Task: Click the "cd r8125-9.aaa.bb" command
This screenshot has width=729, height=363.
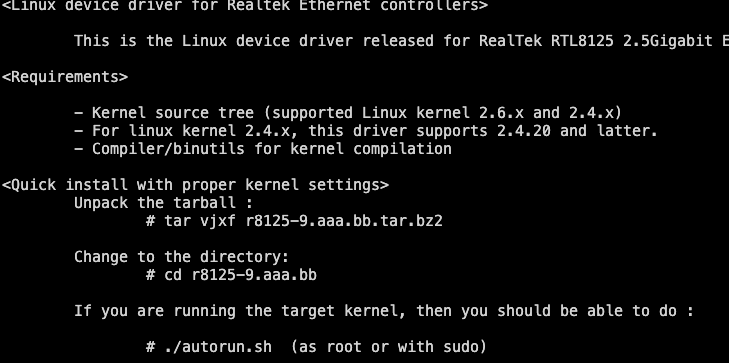Action: click(240, 275)
